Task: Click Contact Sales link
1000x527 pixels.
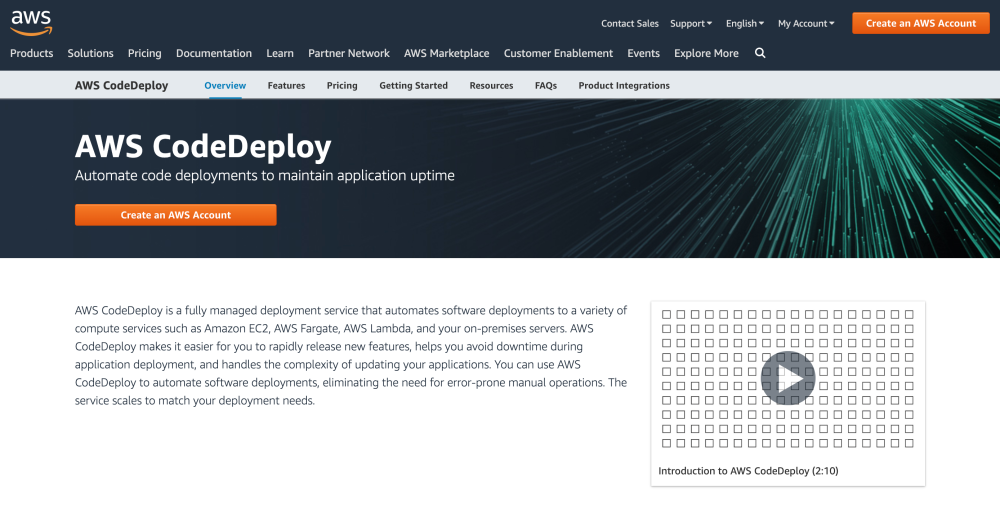Action: [x=629, y=24]
